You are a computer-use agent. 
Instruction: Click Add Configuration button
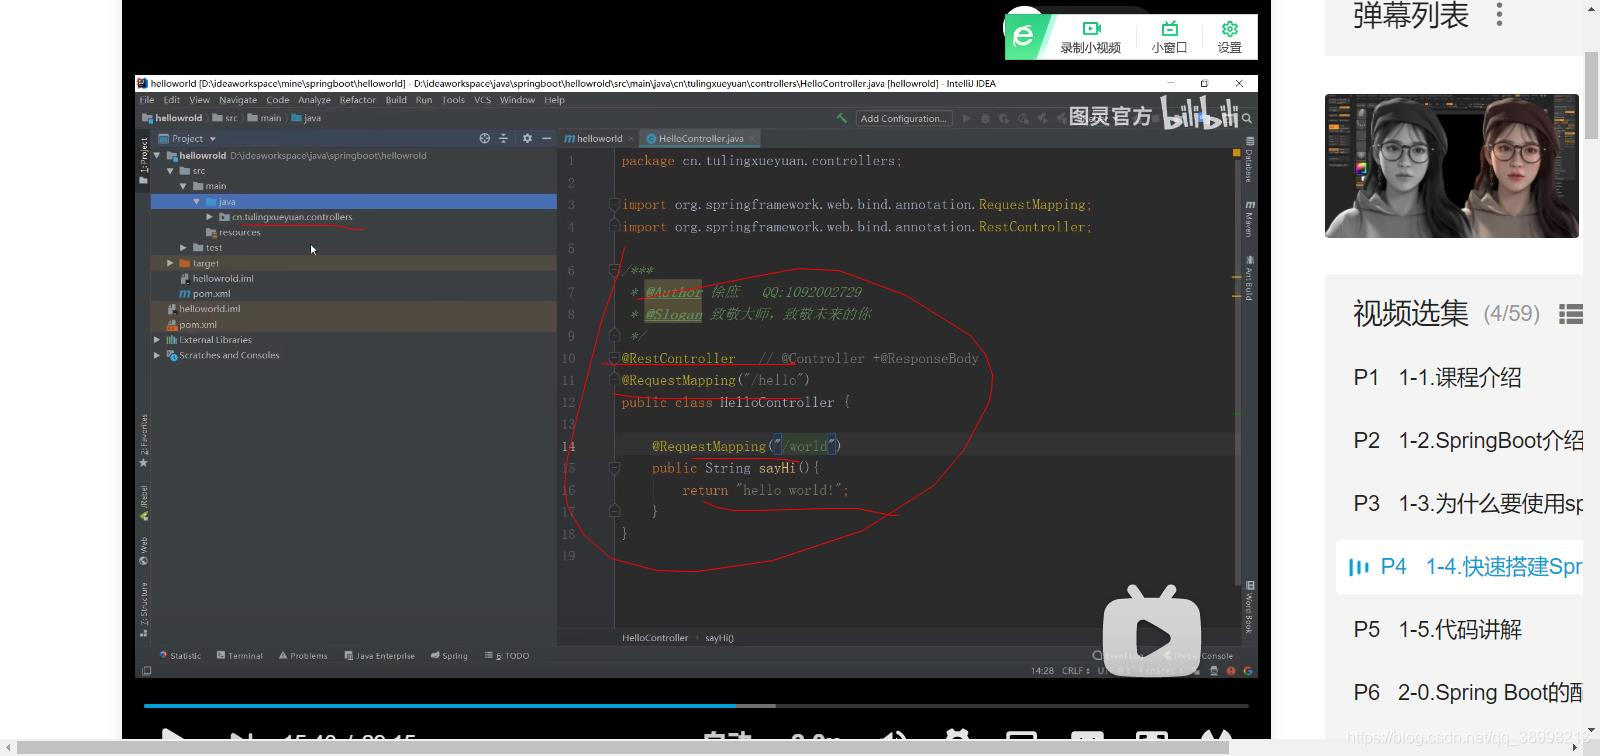click(903, 118)
